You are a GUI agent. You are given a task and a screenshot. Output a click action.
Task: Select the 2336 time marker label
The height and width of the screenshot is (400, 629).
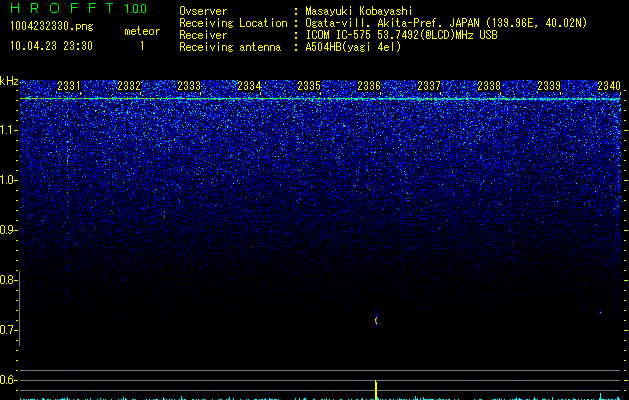[369, 86]
